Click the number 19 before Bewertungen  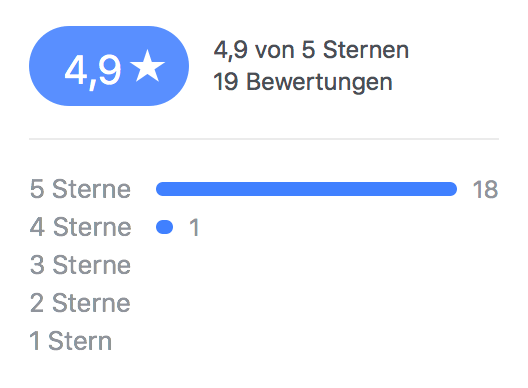point(226,82)
